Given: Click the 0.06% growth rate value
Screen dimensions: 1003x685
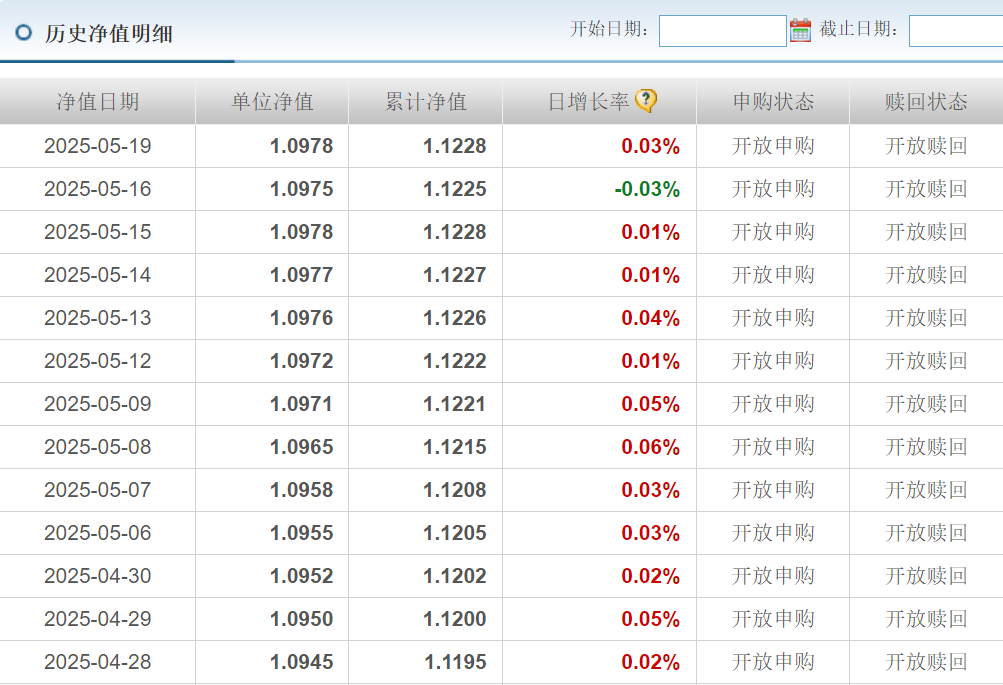Looking at the screenshot, I should click(651, 447).
